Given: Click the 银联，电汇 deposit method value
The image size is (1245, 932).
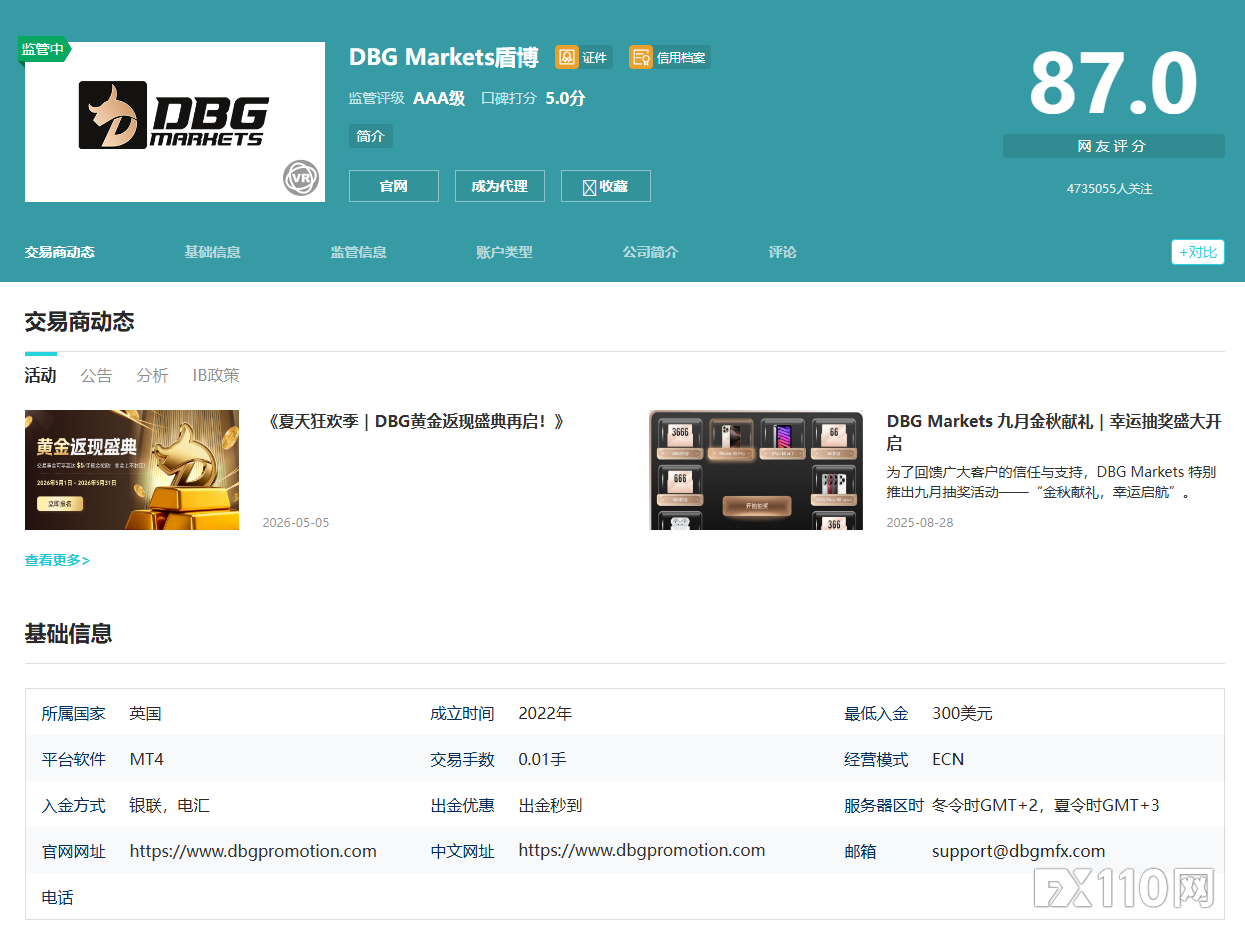Looking at the screenshot, I should pos(170,806).
